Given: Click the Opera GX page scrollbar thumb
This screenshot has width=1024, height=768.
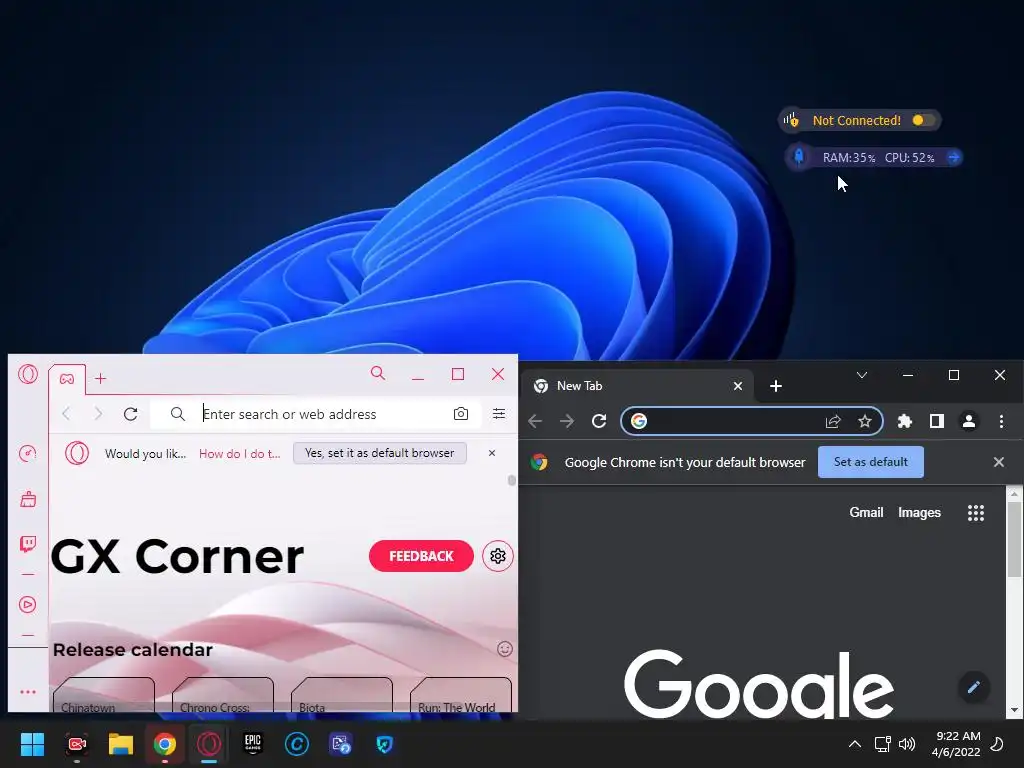Looking at the screenshot, I should (511, 480).
